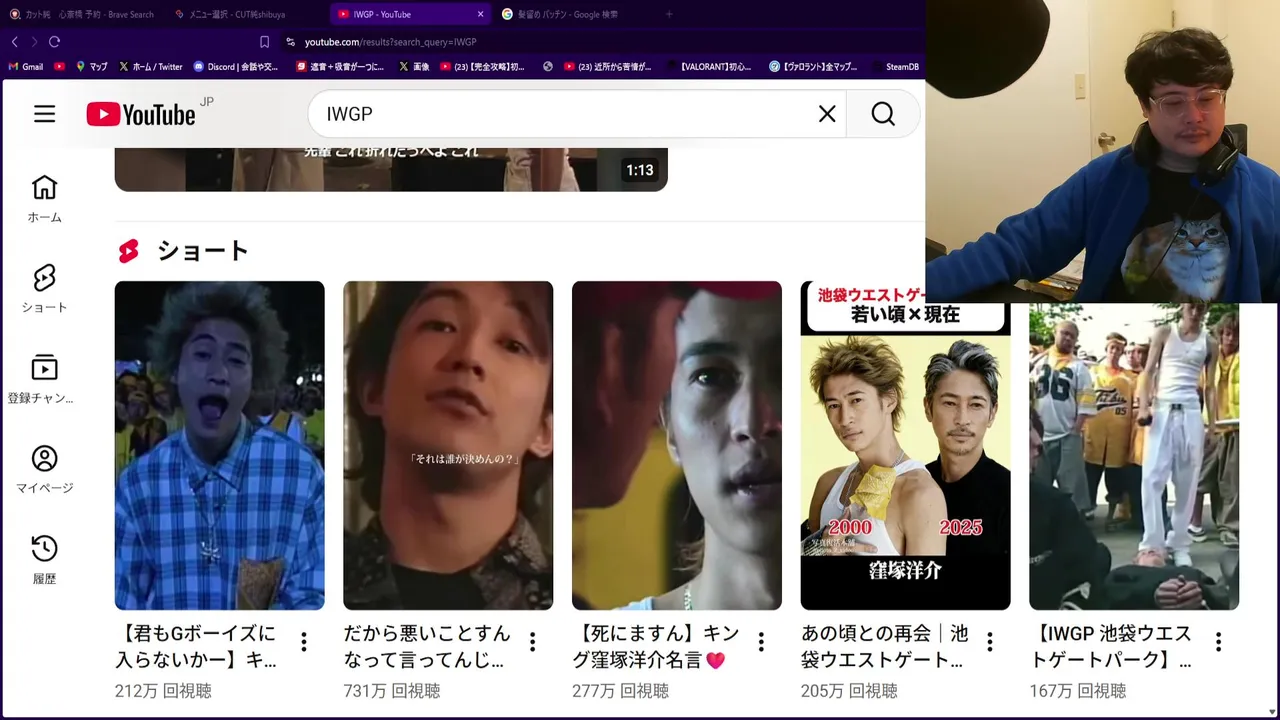Switch to the Brave Search tab
This screenshot has width=1280, height=720.
click(82, 14)
